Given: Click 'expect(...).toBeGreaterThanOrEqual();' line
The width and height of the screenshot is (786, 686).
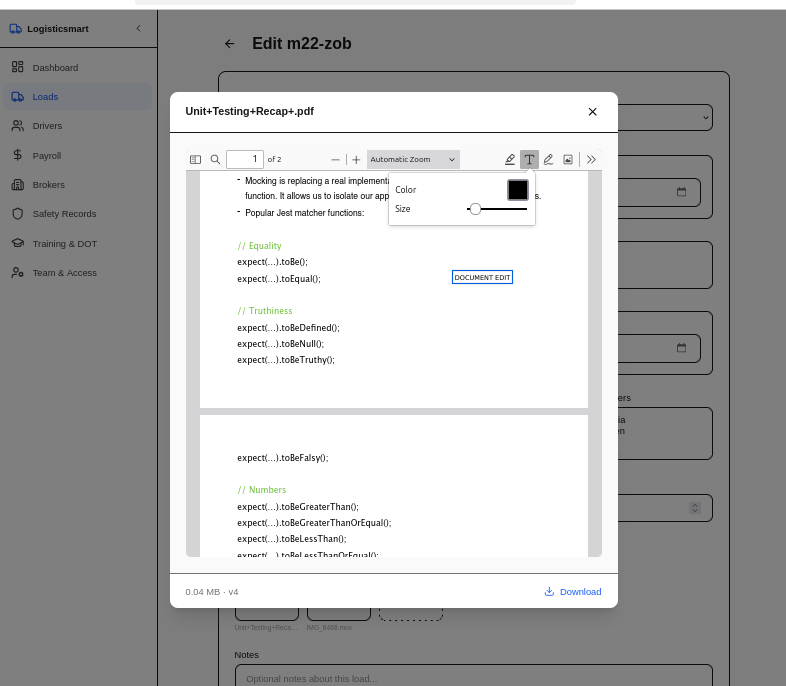Looking at the screenshot, I should [x=314, y=523].
